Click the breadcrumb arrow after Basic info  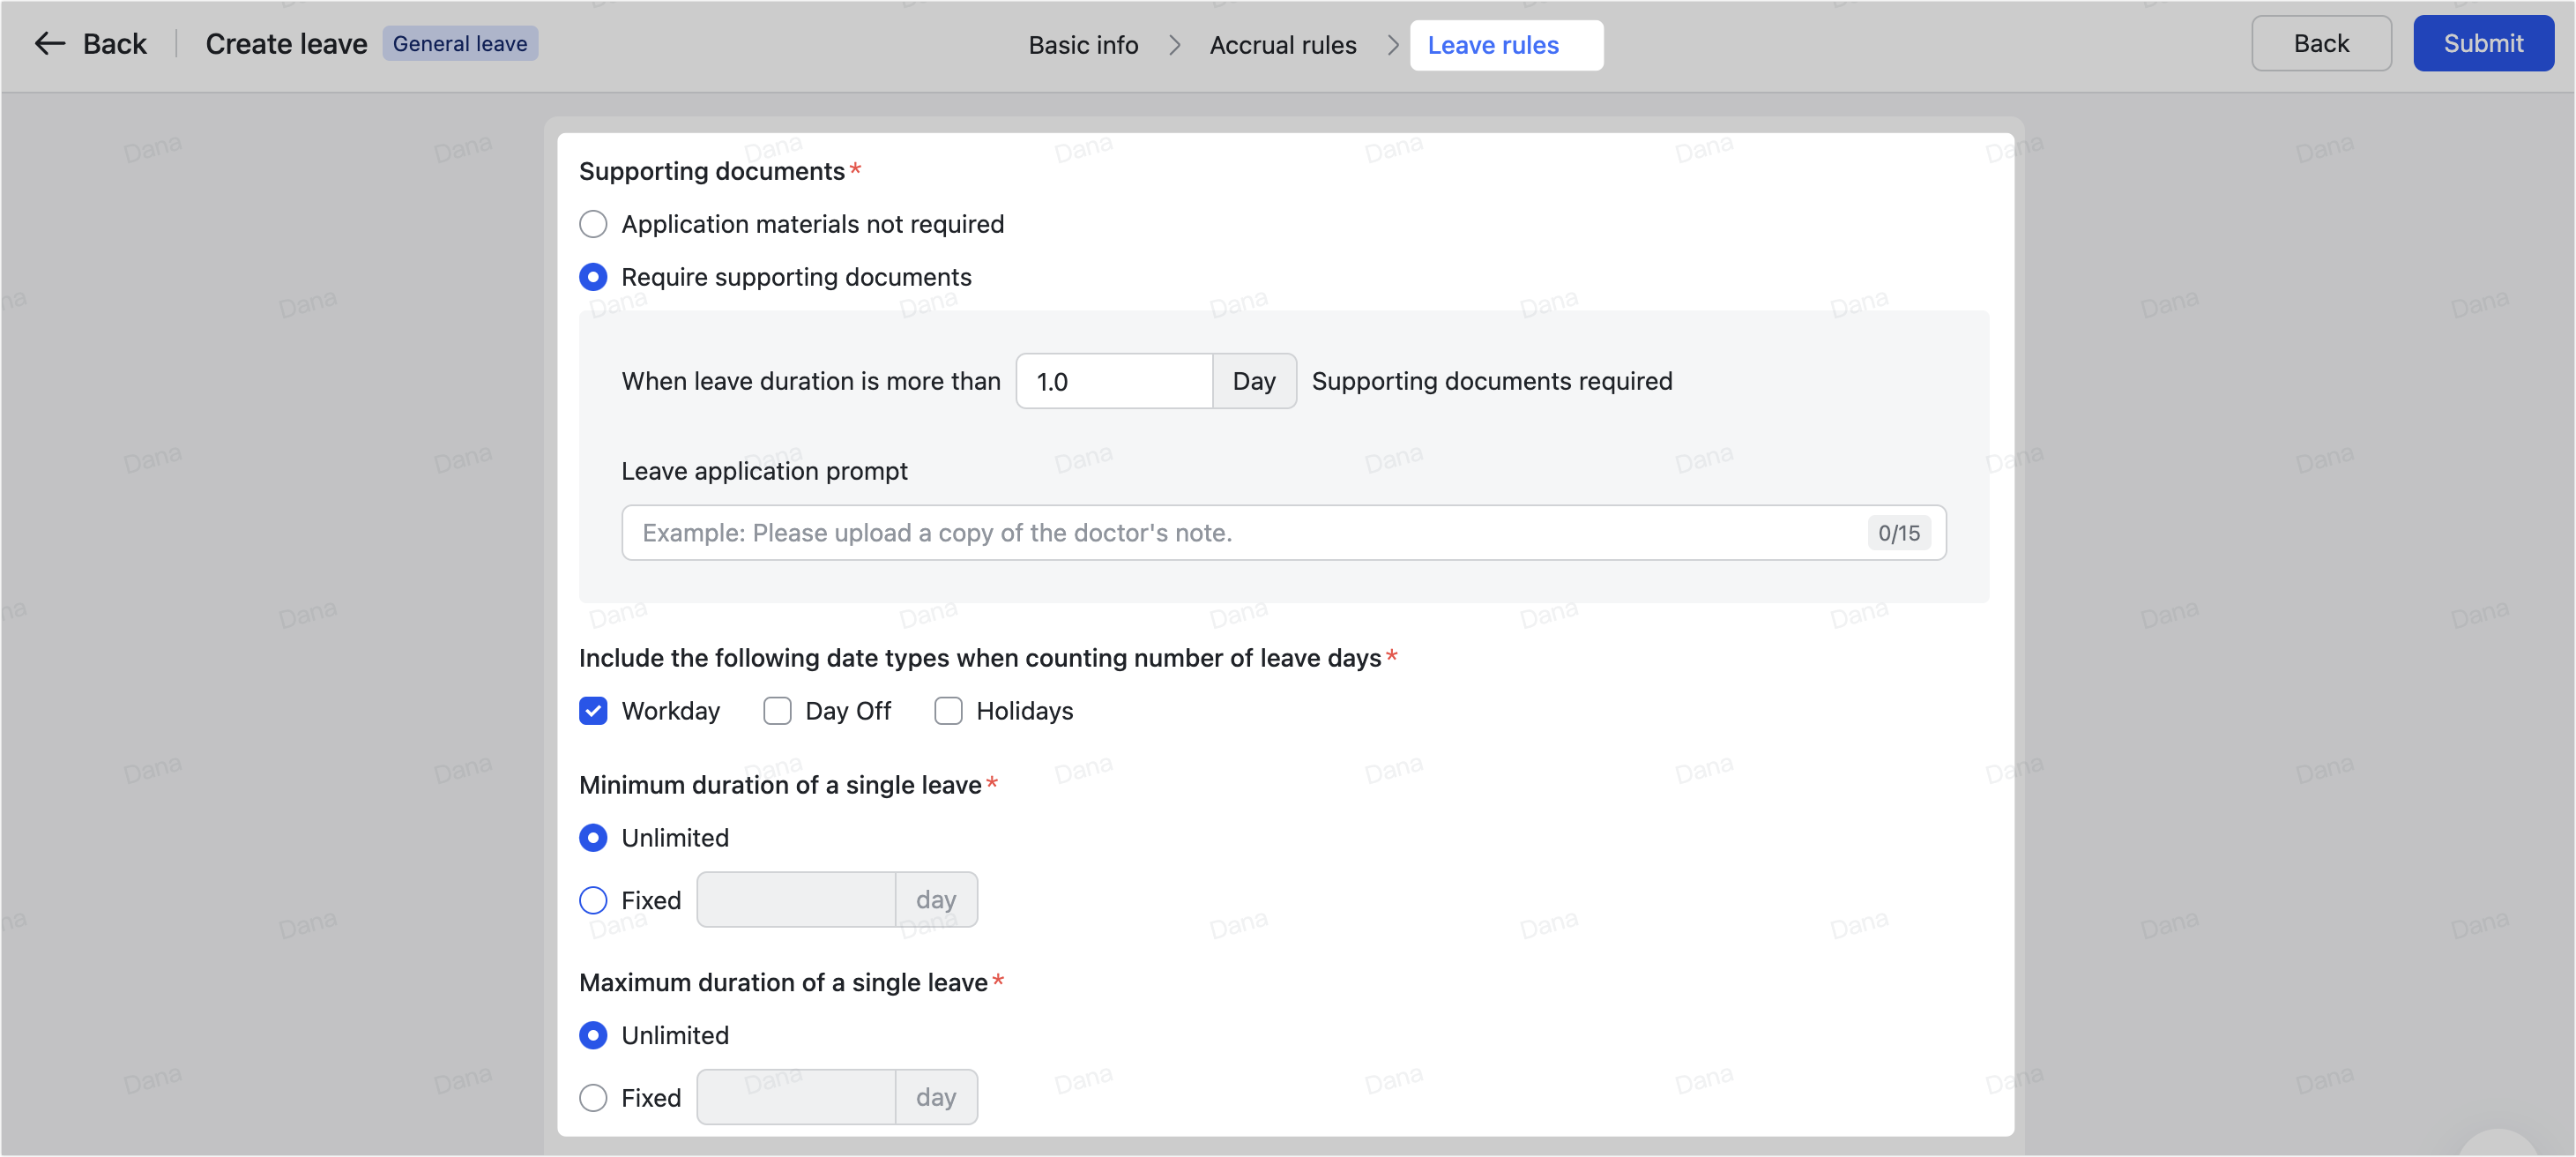[x=1174, y=45]
